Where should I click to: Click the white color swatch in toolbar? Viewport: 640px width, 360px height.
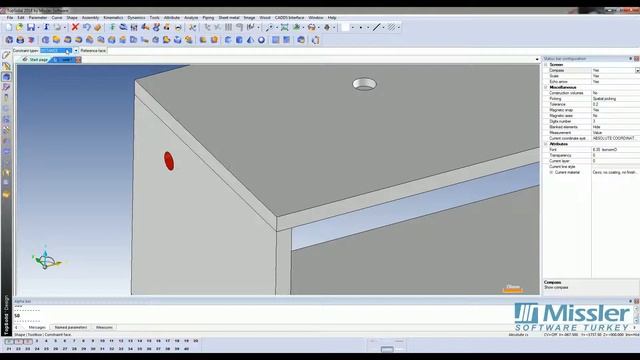345,27
